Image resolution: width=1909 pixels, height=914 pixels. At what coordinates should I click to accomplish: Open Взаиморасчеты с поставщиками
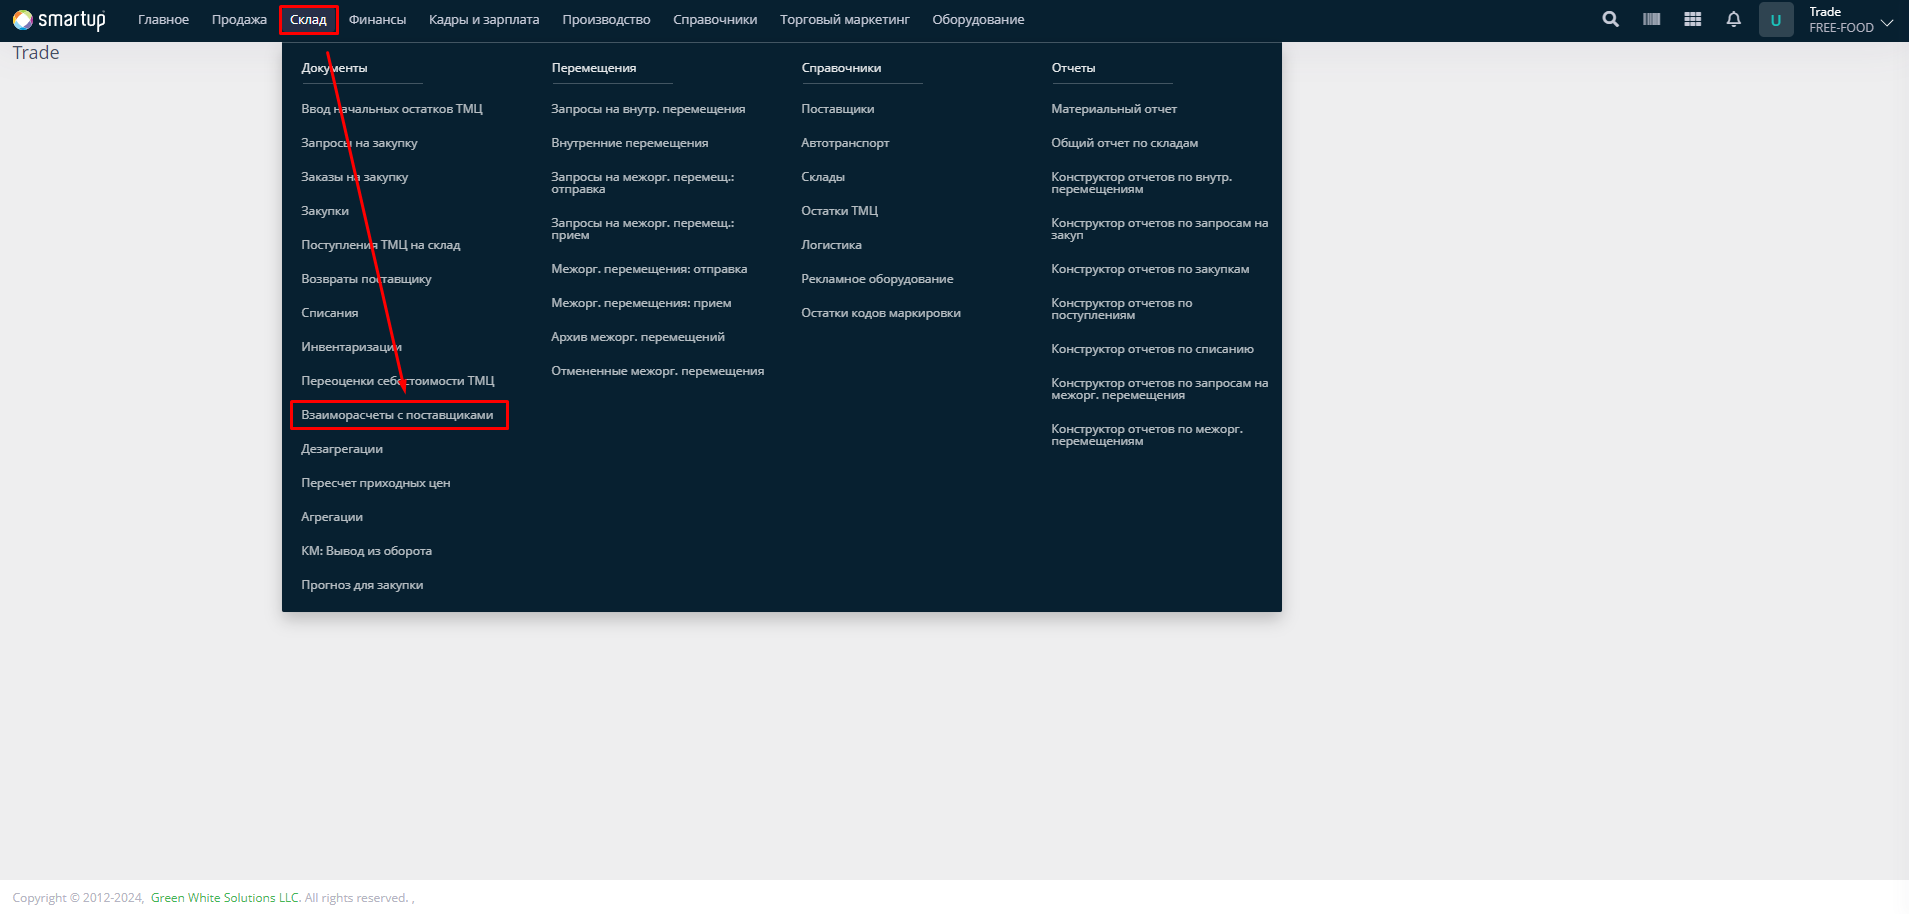point(397,415)
